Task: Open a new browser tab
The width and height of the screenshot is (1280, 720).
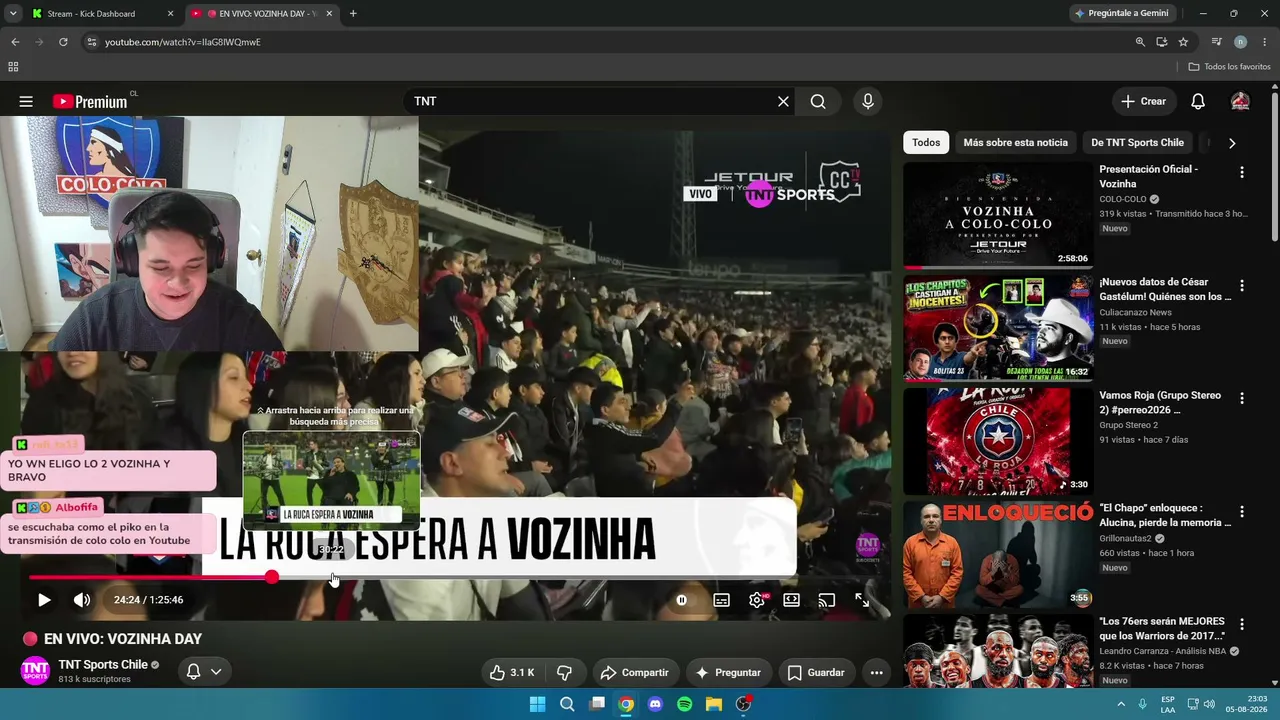Action: point(353,14)
